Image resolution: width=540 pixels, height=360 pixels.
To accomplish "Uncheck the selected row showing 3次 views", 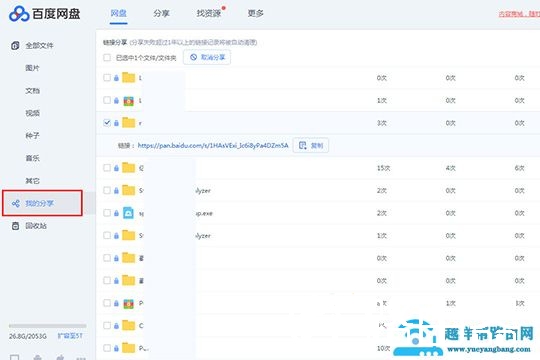I will tap(107, 123).
